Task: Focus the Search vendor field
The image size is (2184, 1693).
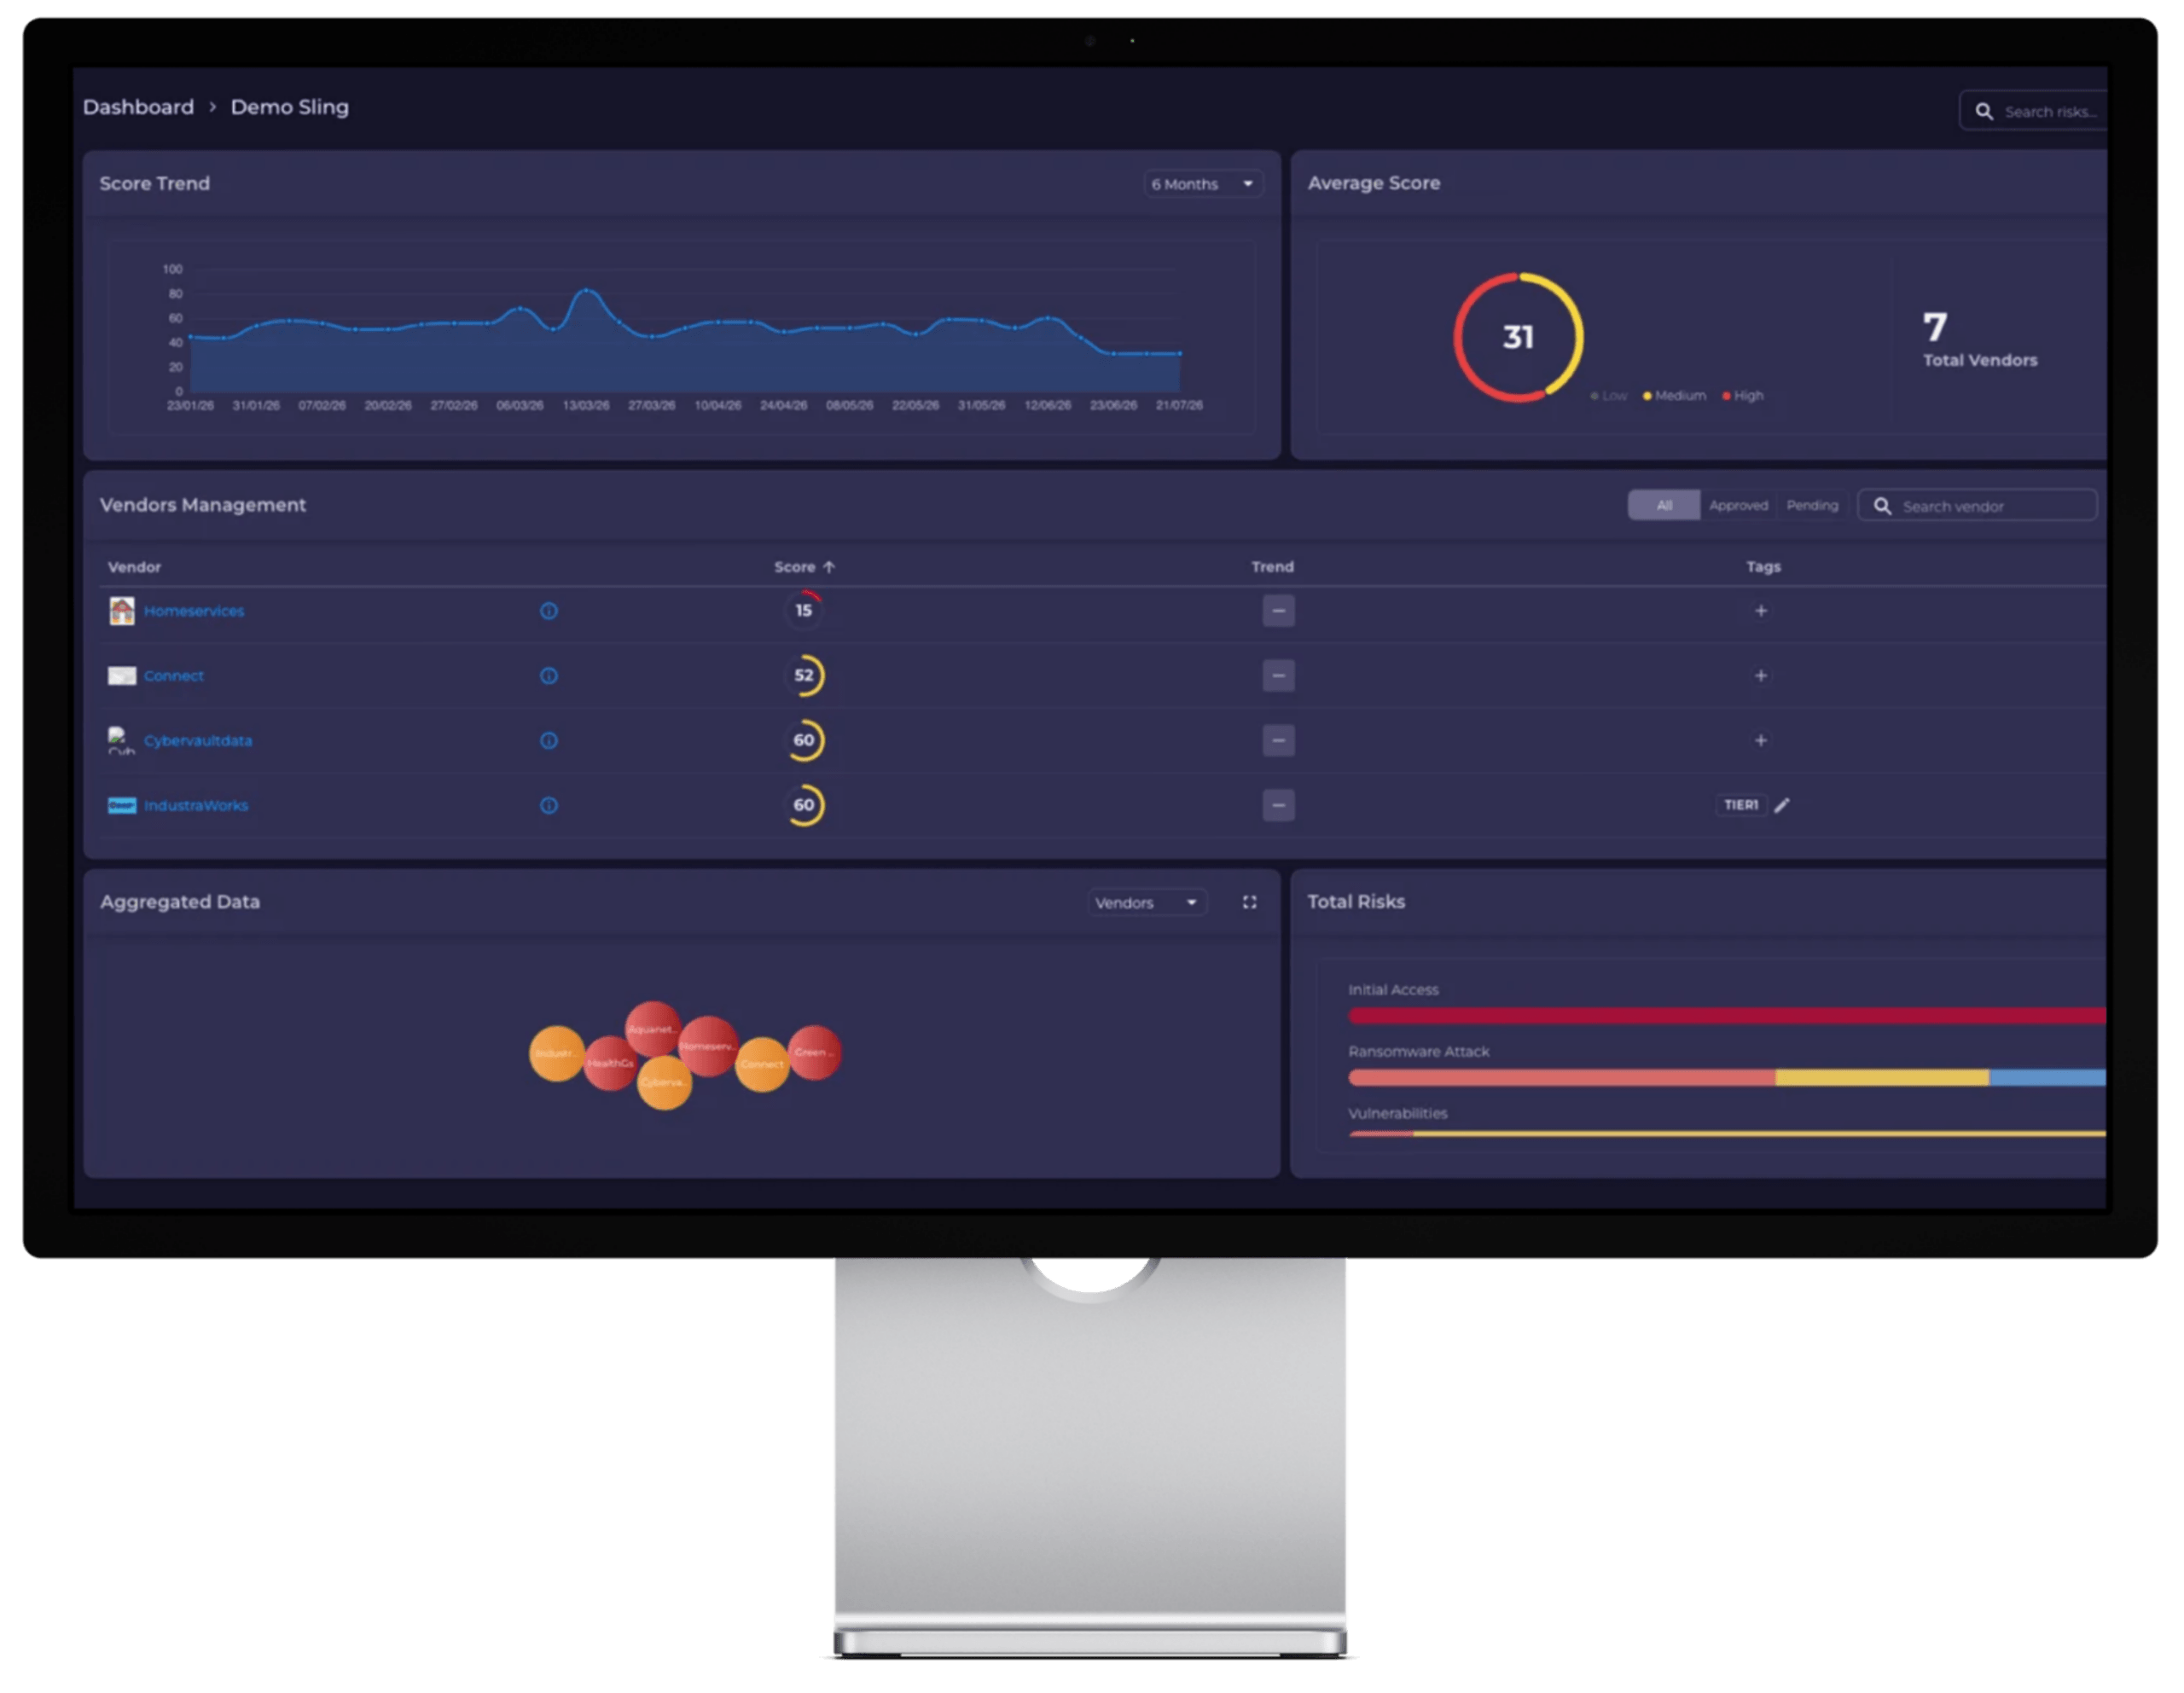Action: [x=1977, y=505]
